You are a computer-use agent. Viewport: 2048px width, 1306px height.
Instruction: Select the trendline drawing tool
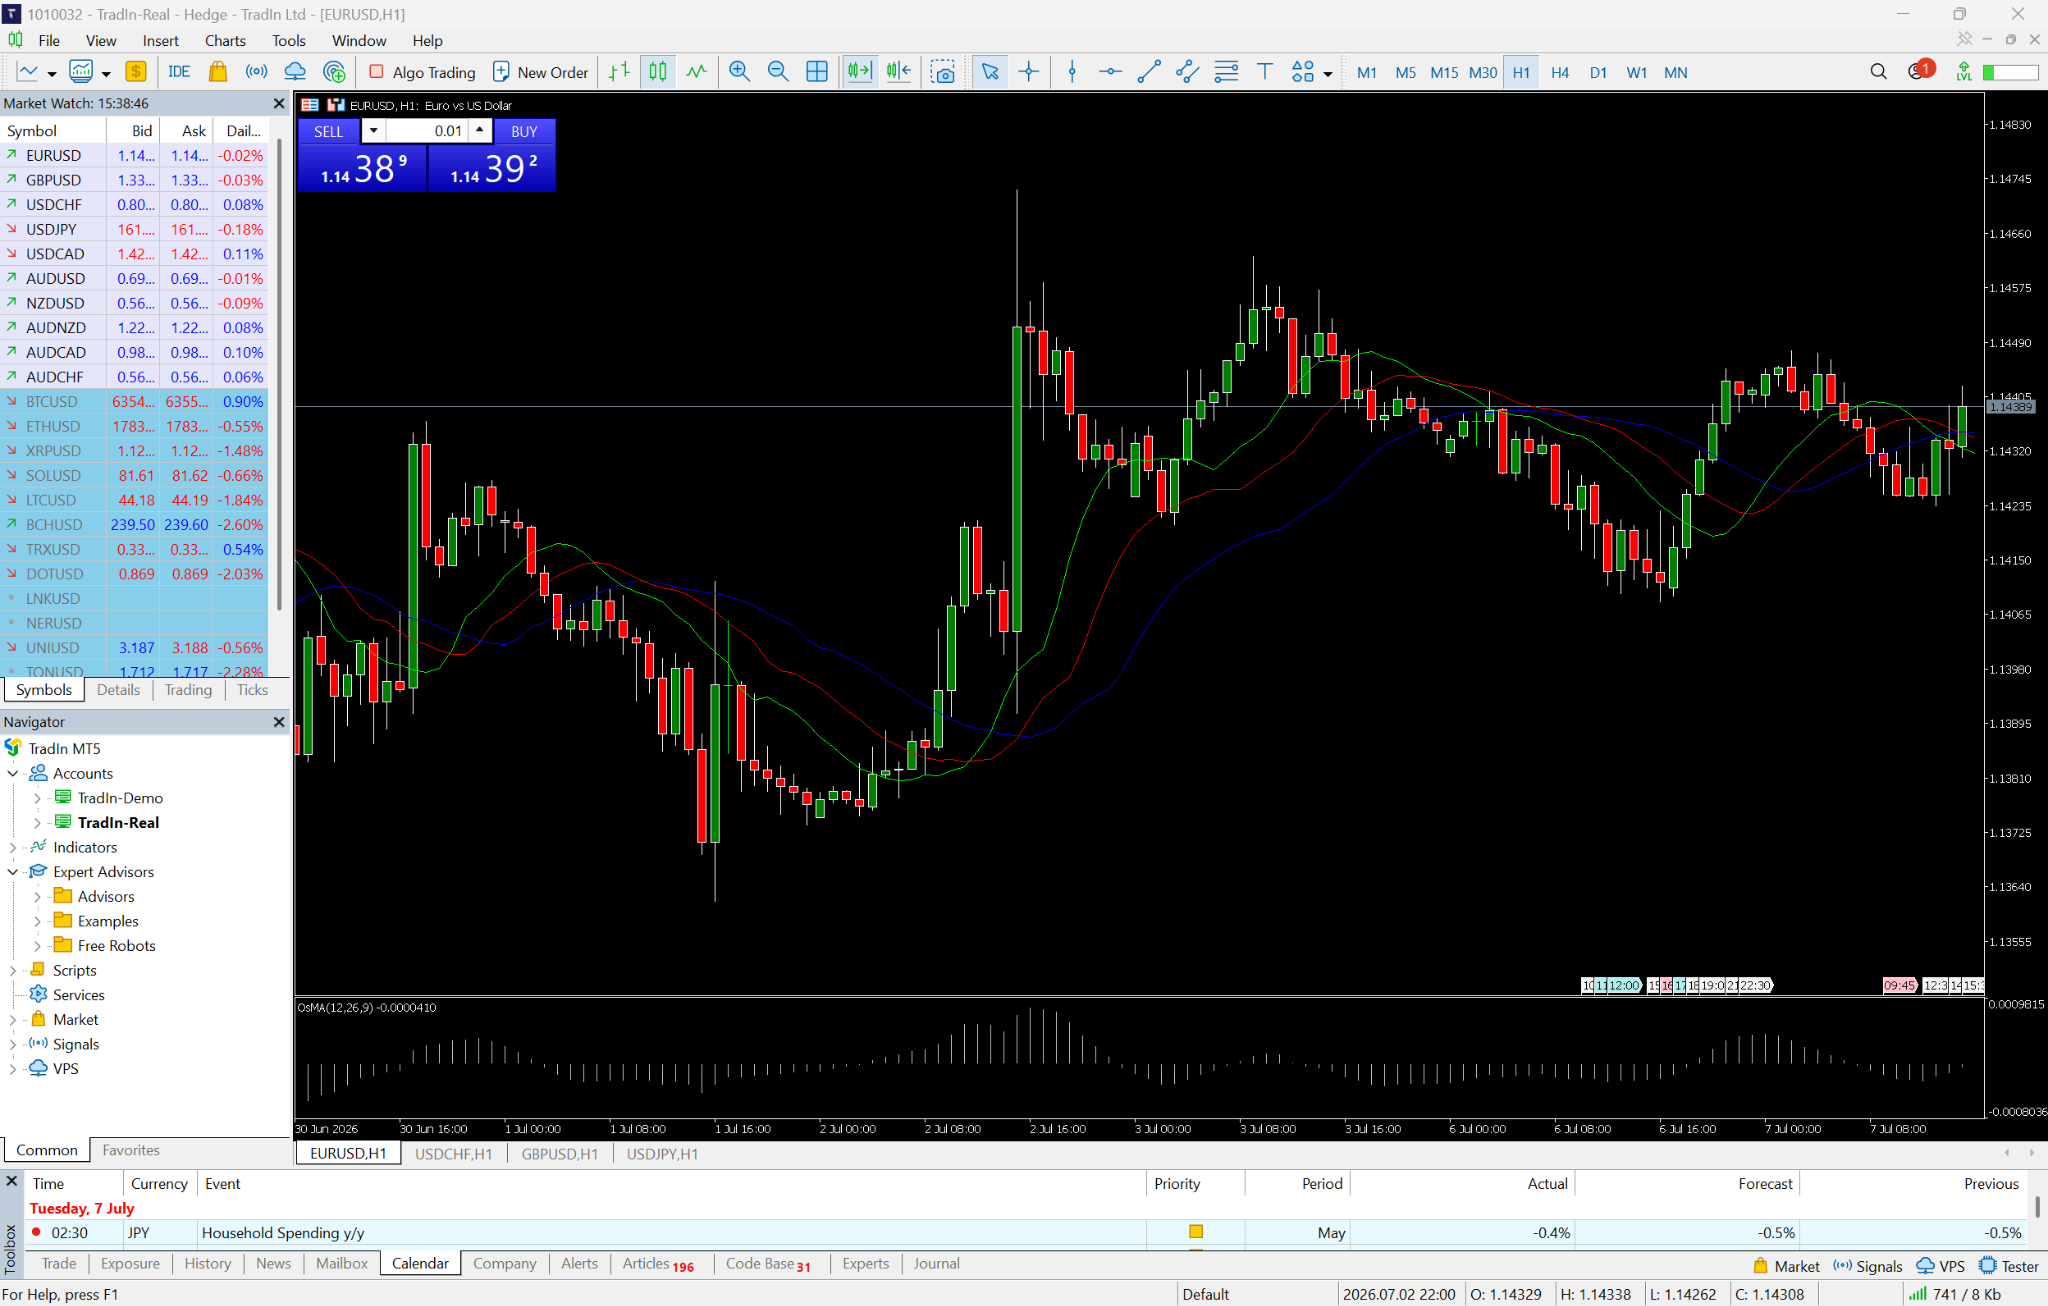coord(1149,72)
